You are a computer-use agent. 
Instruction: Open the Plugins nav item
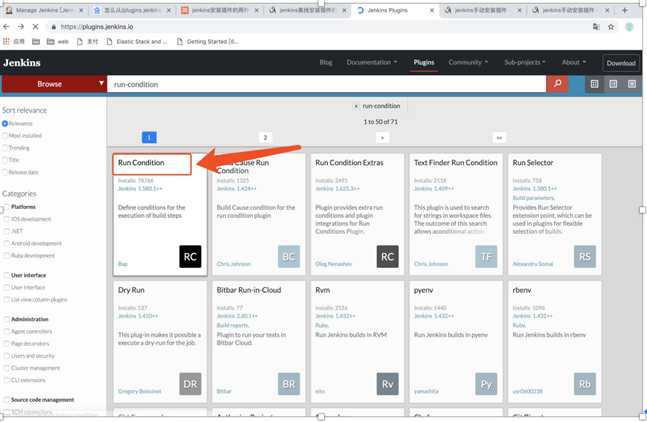[424, 62]
